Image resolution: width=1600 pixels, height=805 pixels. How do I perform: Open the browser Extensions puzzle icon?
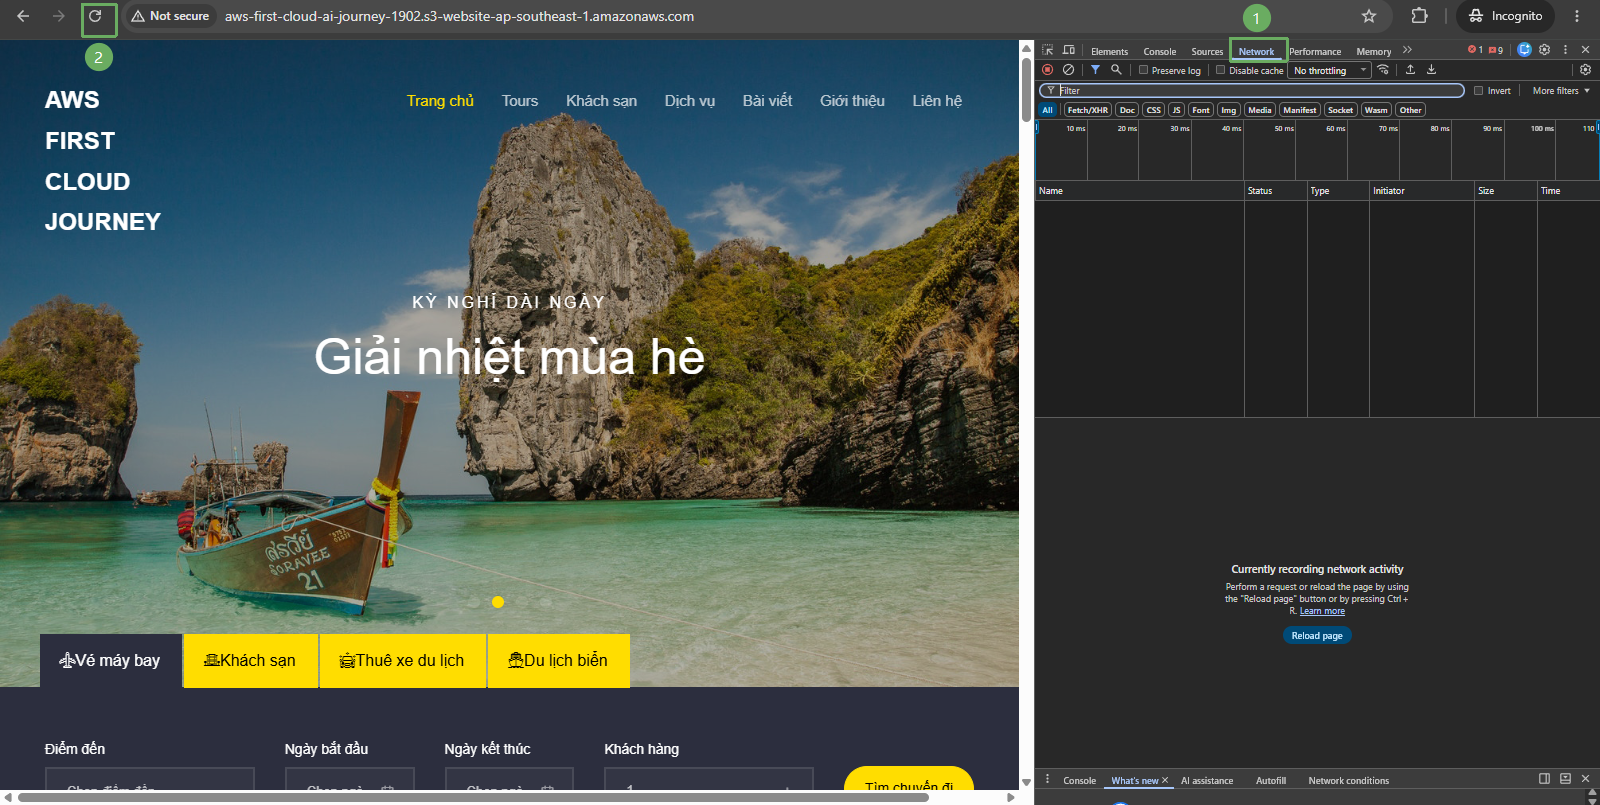1419,16
